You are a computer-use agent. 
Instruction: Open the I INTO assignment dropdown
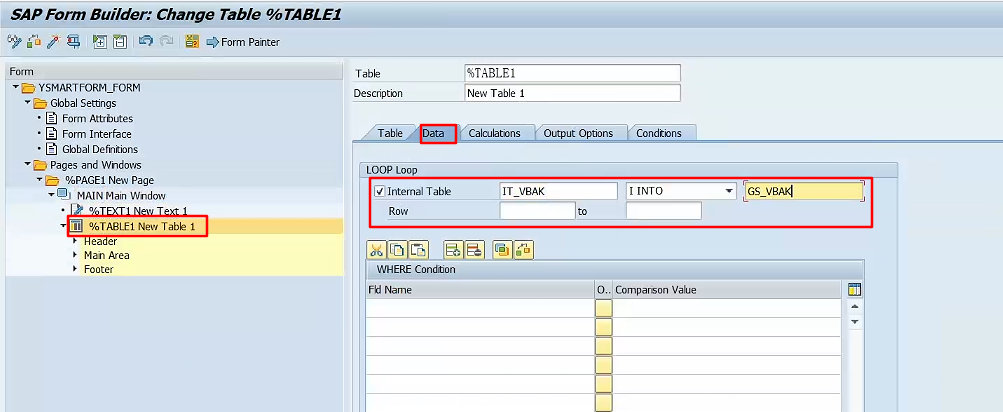pyautogui.click(x=729, y=191)
